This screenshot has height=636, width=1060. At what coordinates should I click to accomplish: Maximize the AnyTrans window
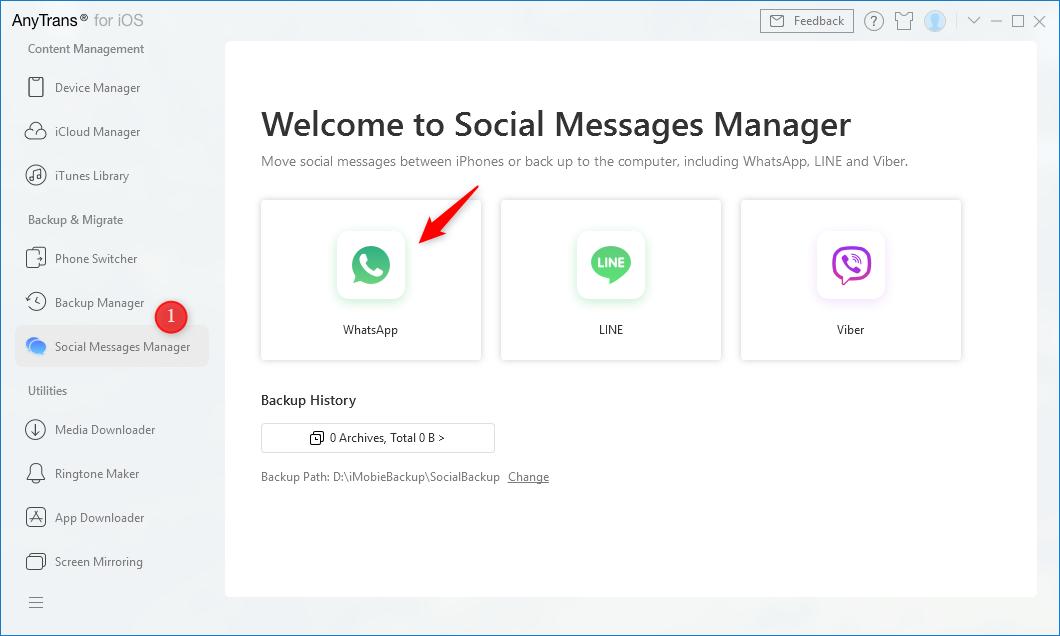pyautogui.click(x=1017, y=22)
